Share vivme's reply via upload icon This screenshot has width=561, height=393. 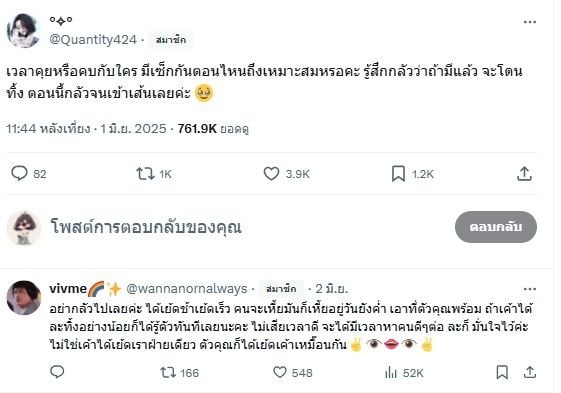coord(530,373)
